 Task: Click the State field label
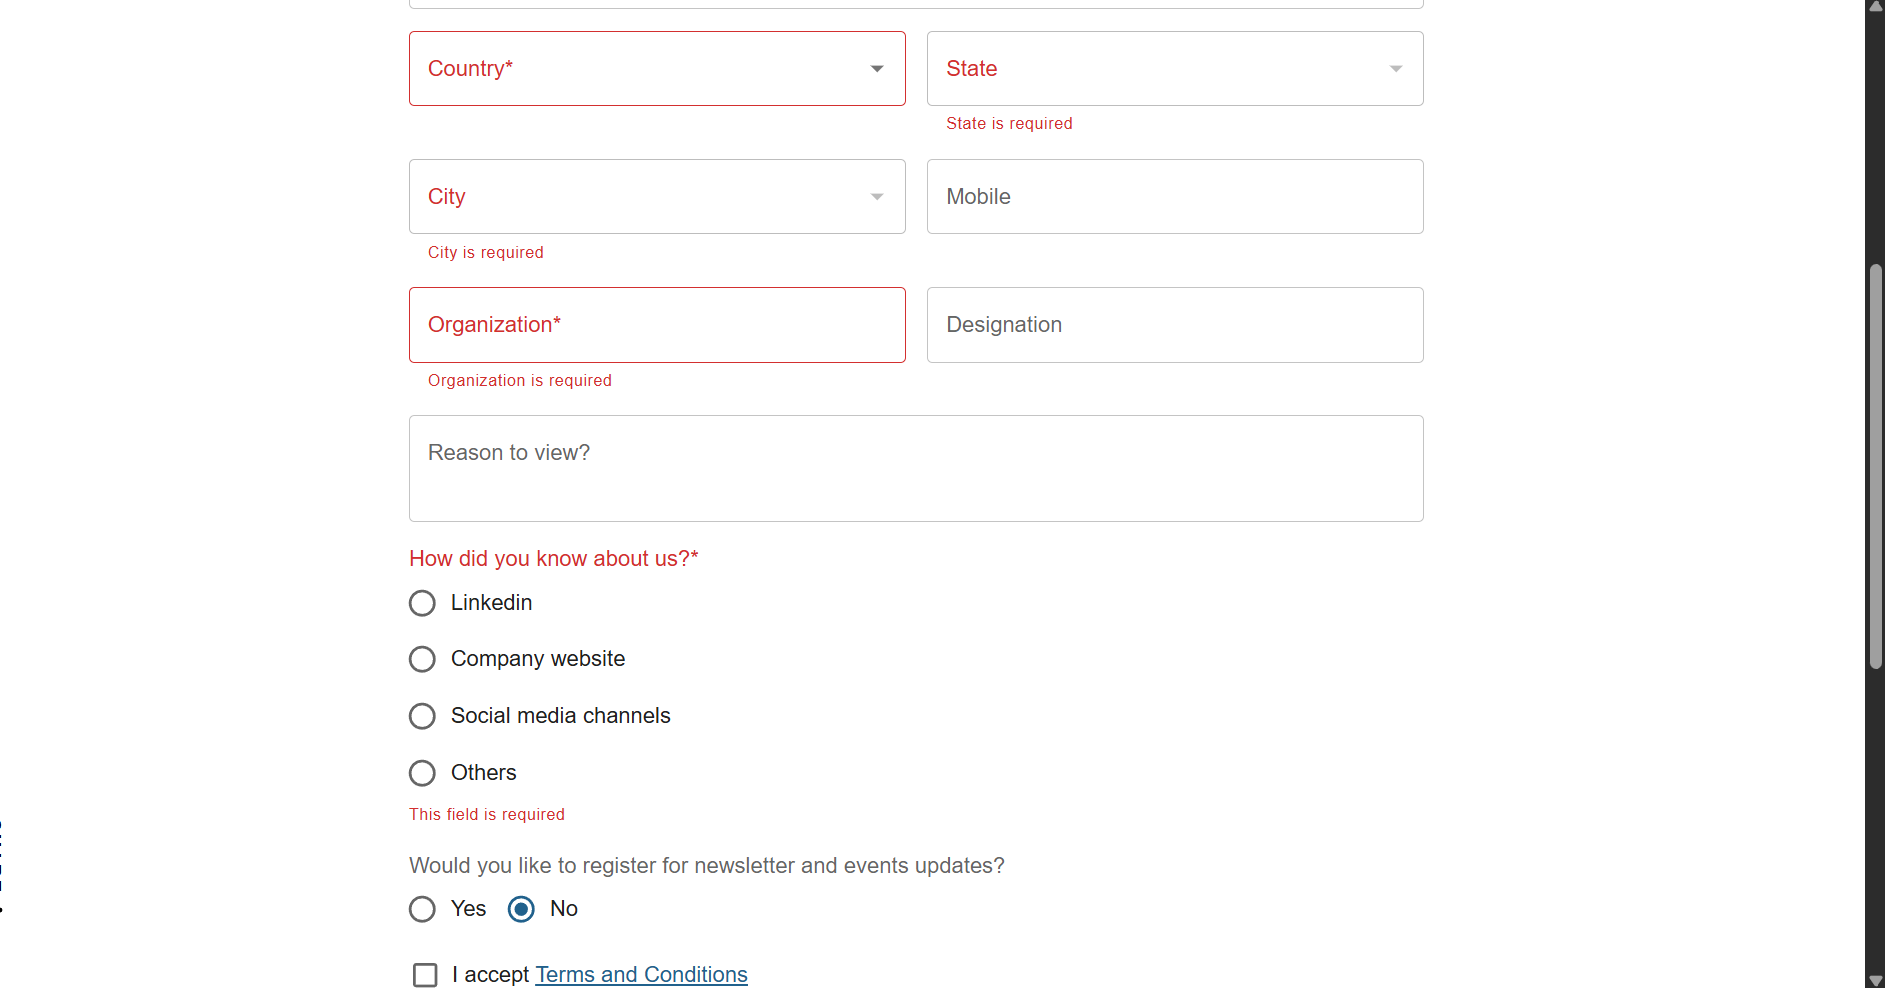click(x=971, y=69)
